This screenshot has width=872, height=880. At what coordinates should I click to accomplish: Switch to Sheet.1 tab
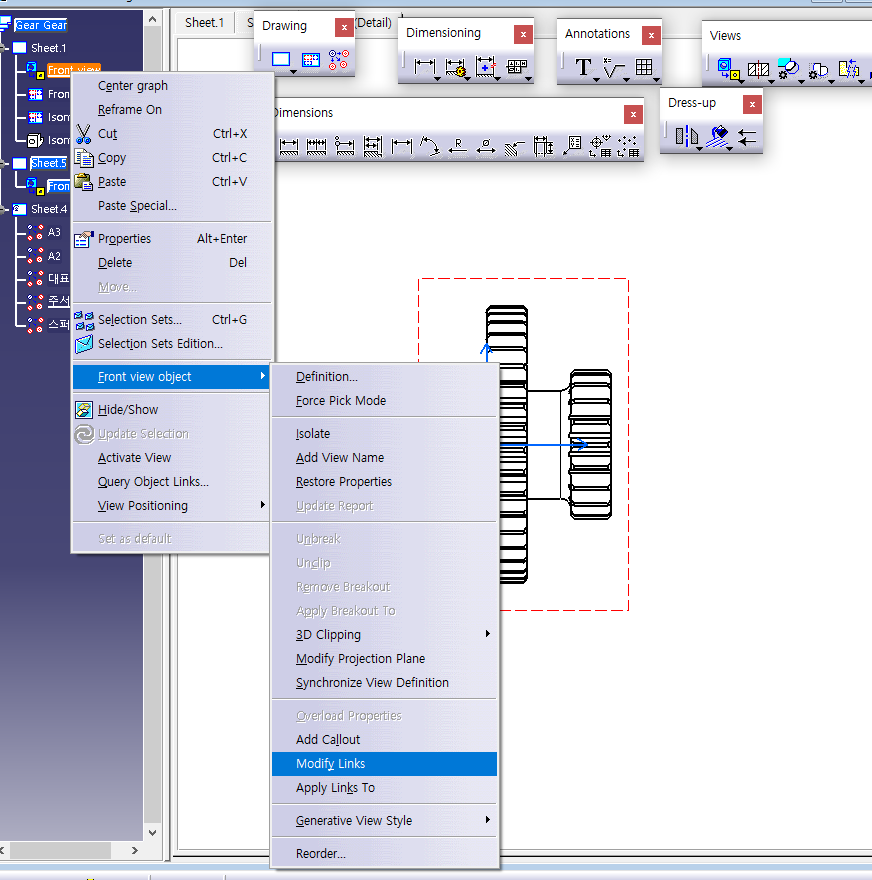pyautogui.click(x=204, y=22)
